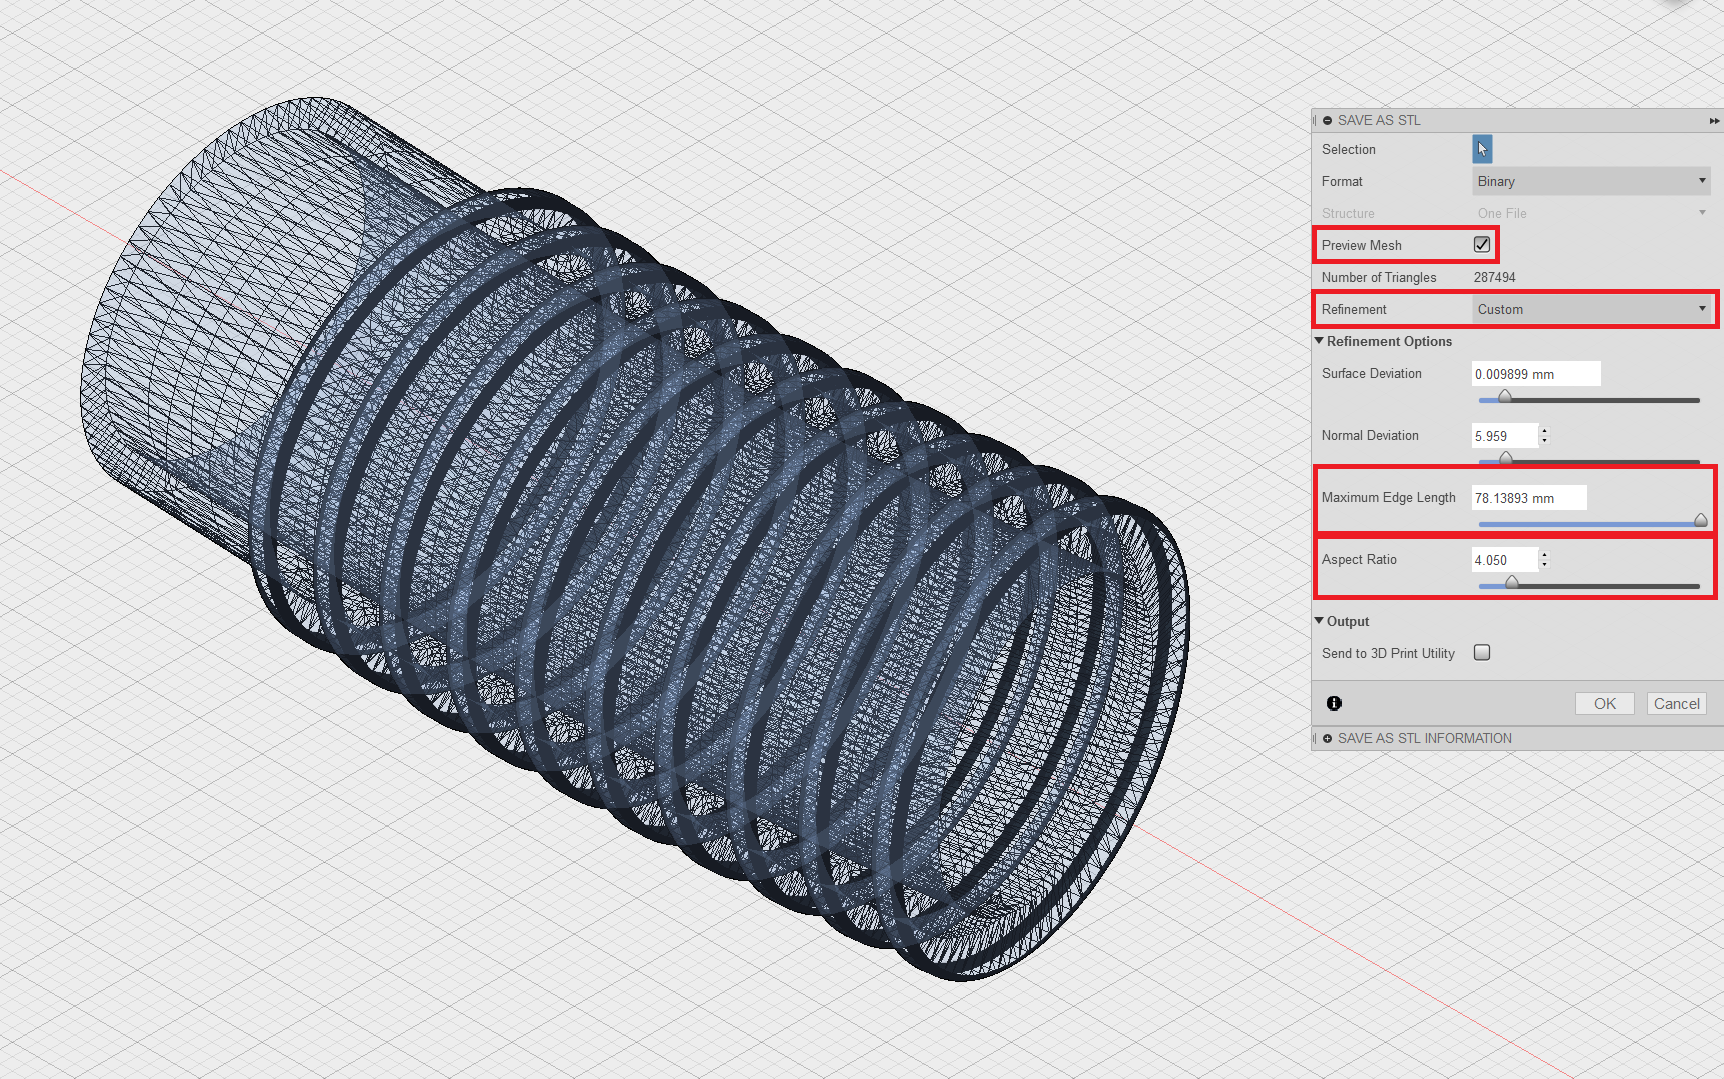
Task: Collapse the Refinement Options section
Action: coord(1319,341)
